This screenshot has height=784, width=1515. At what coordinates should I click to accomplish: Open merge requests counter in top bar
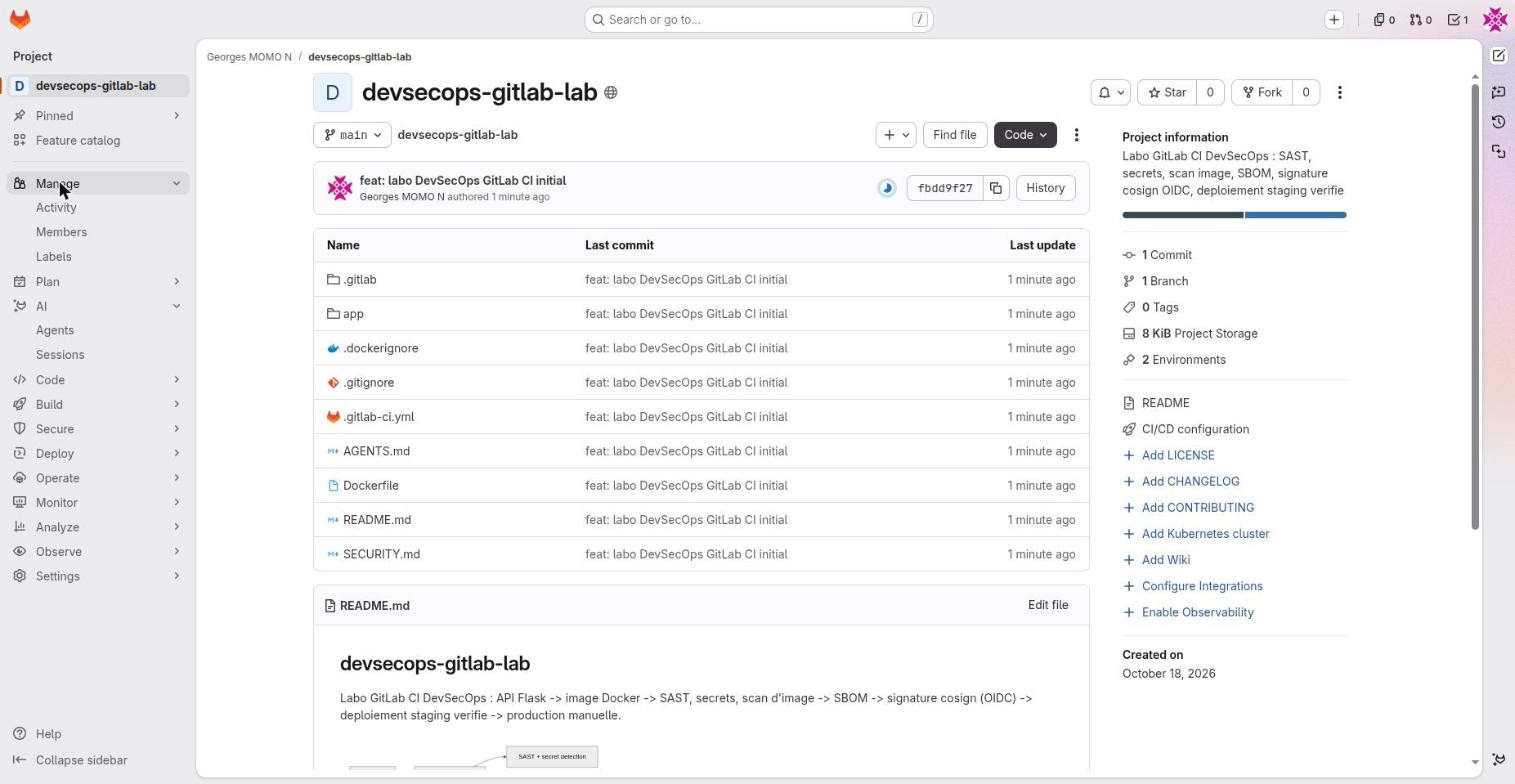1421,20
